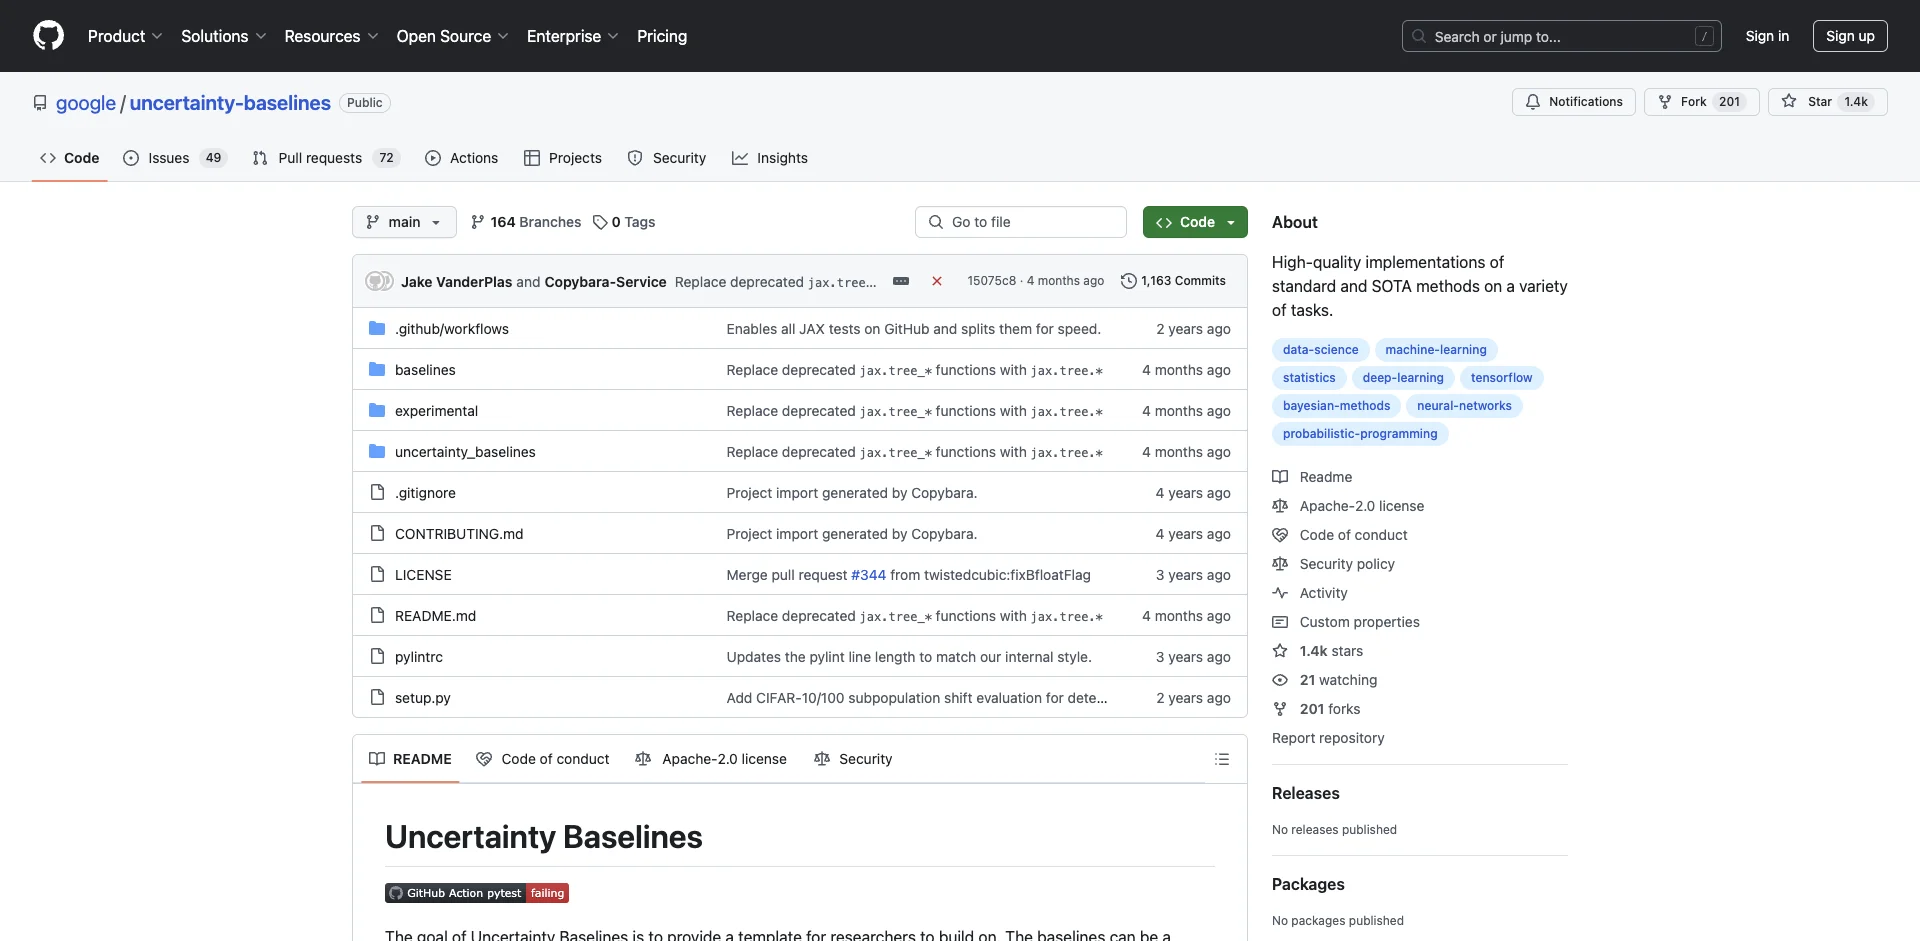The height and width of the screenshot is (941, 1920).
Task: Click the Notifications bell button
Action: coord(1573,102)
